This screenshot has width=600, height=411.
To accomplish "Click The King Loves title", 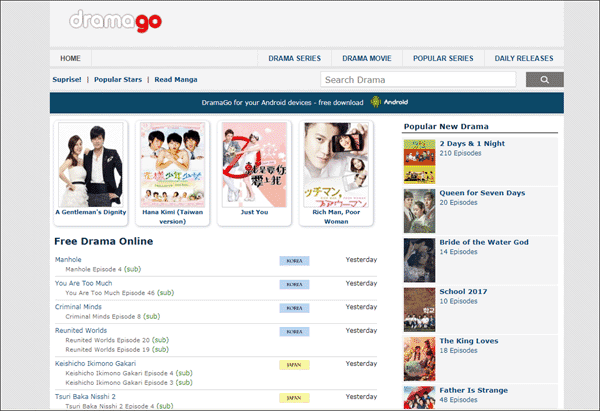I will coord(469,341).
